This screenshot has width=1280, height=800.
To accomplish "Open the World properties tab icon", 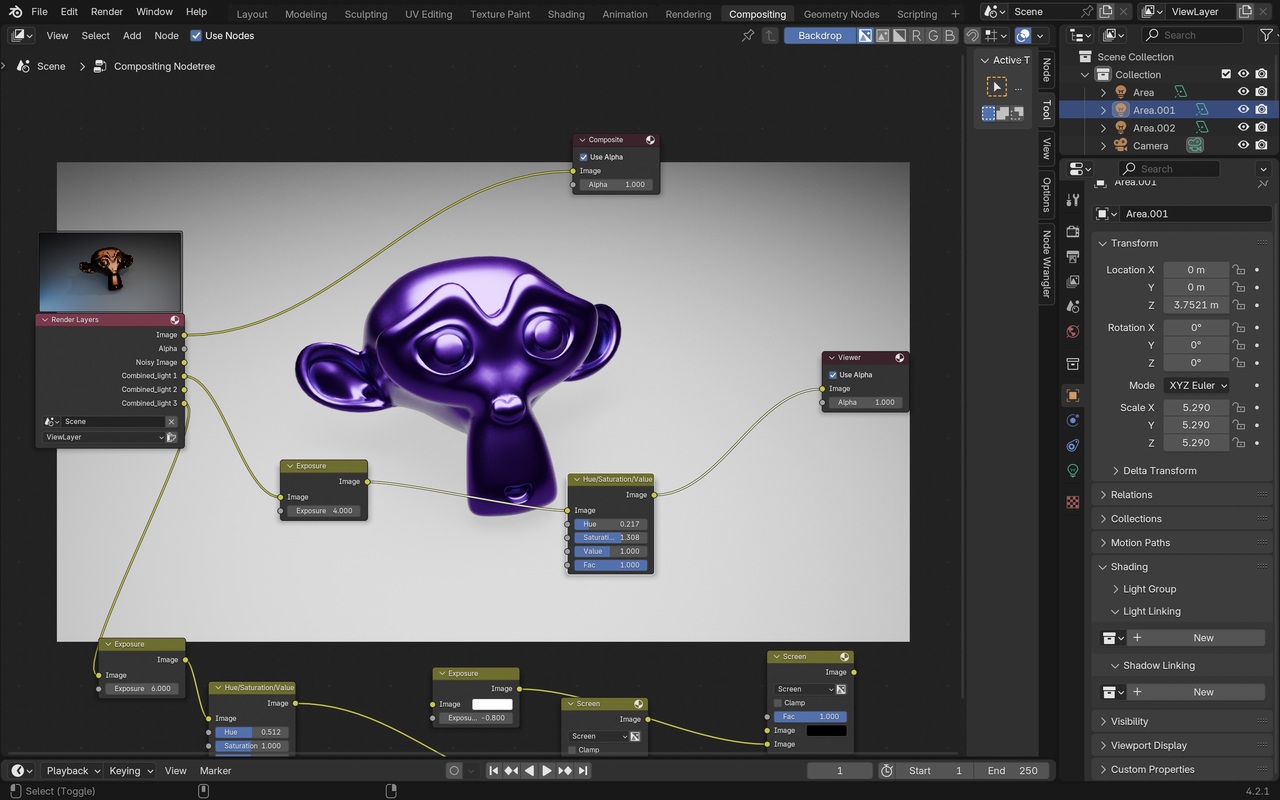I will [x=1073, y=332].
